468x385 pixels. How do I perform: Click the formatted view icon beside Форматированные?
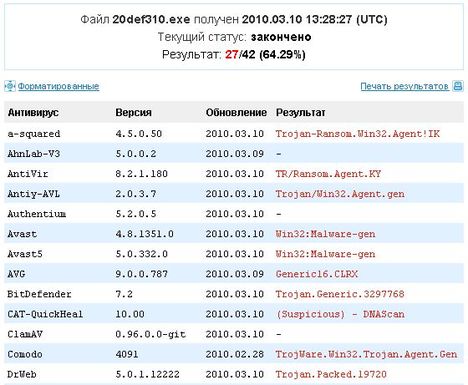click(x=10, y=86)
